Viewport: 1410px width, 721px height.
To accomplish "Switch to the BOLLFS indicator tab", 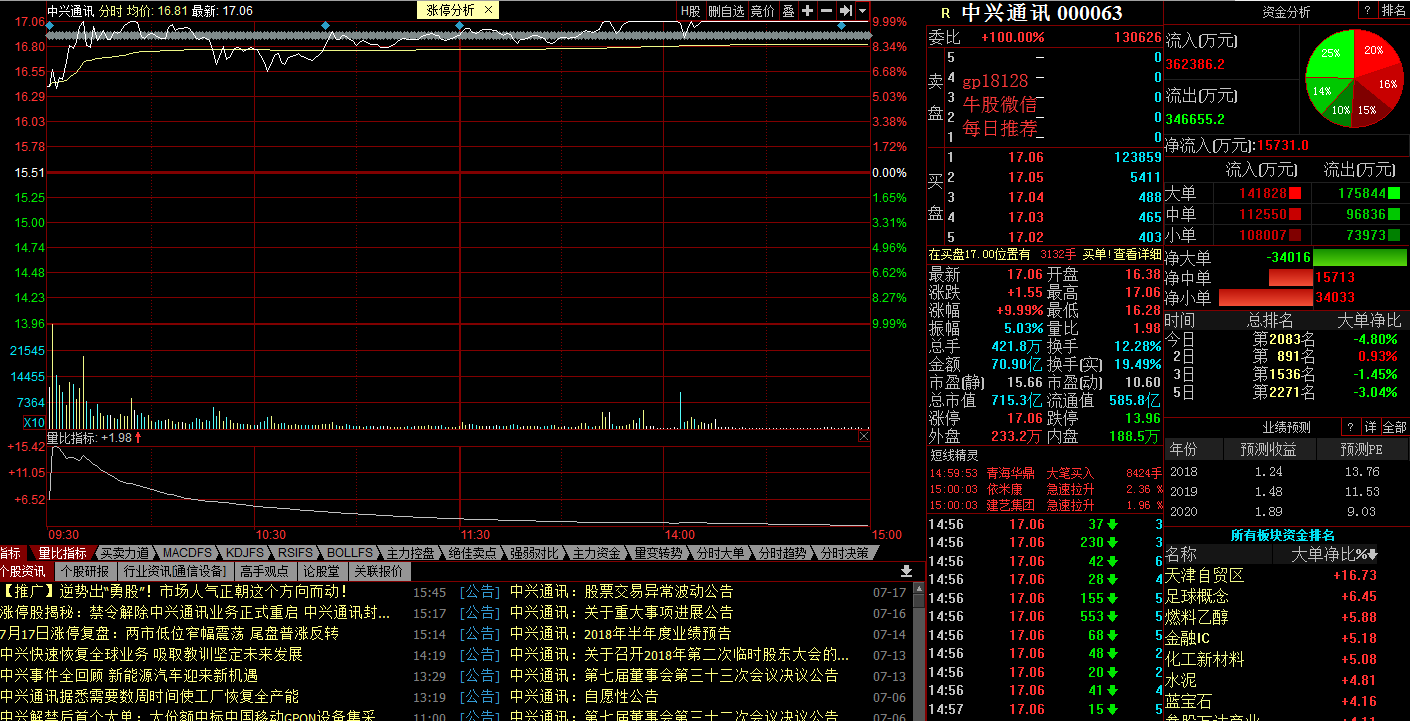I will tap(349, 553).
